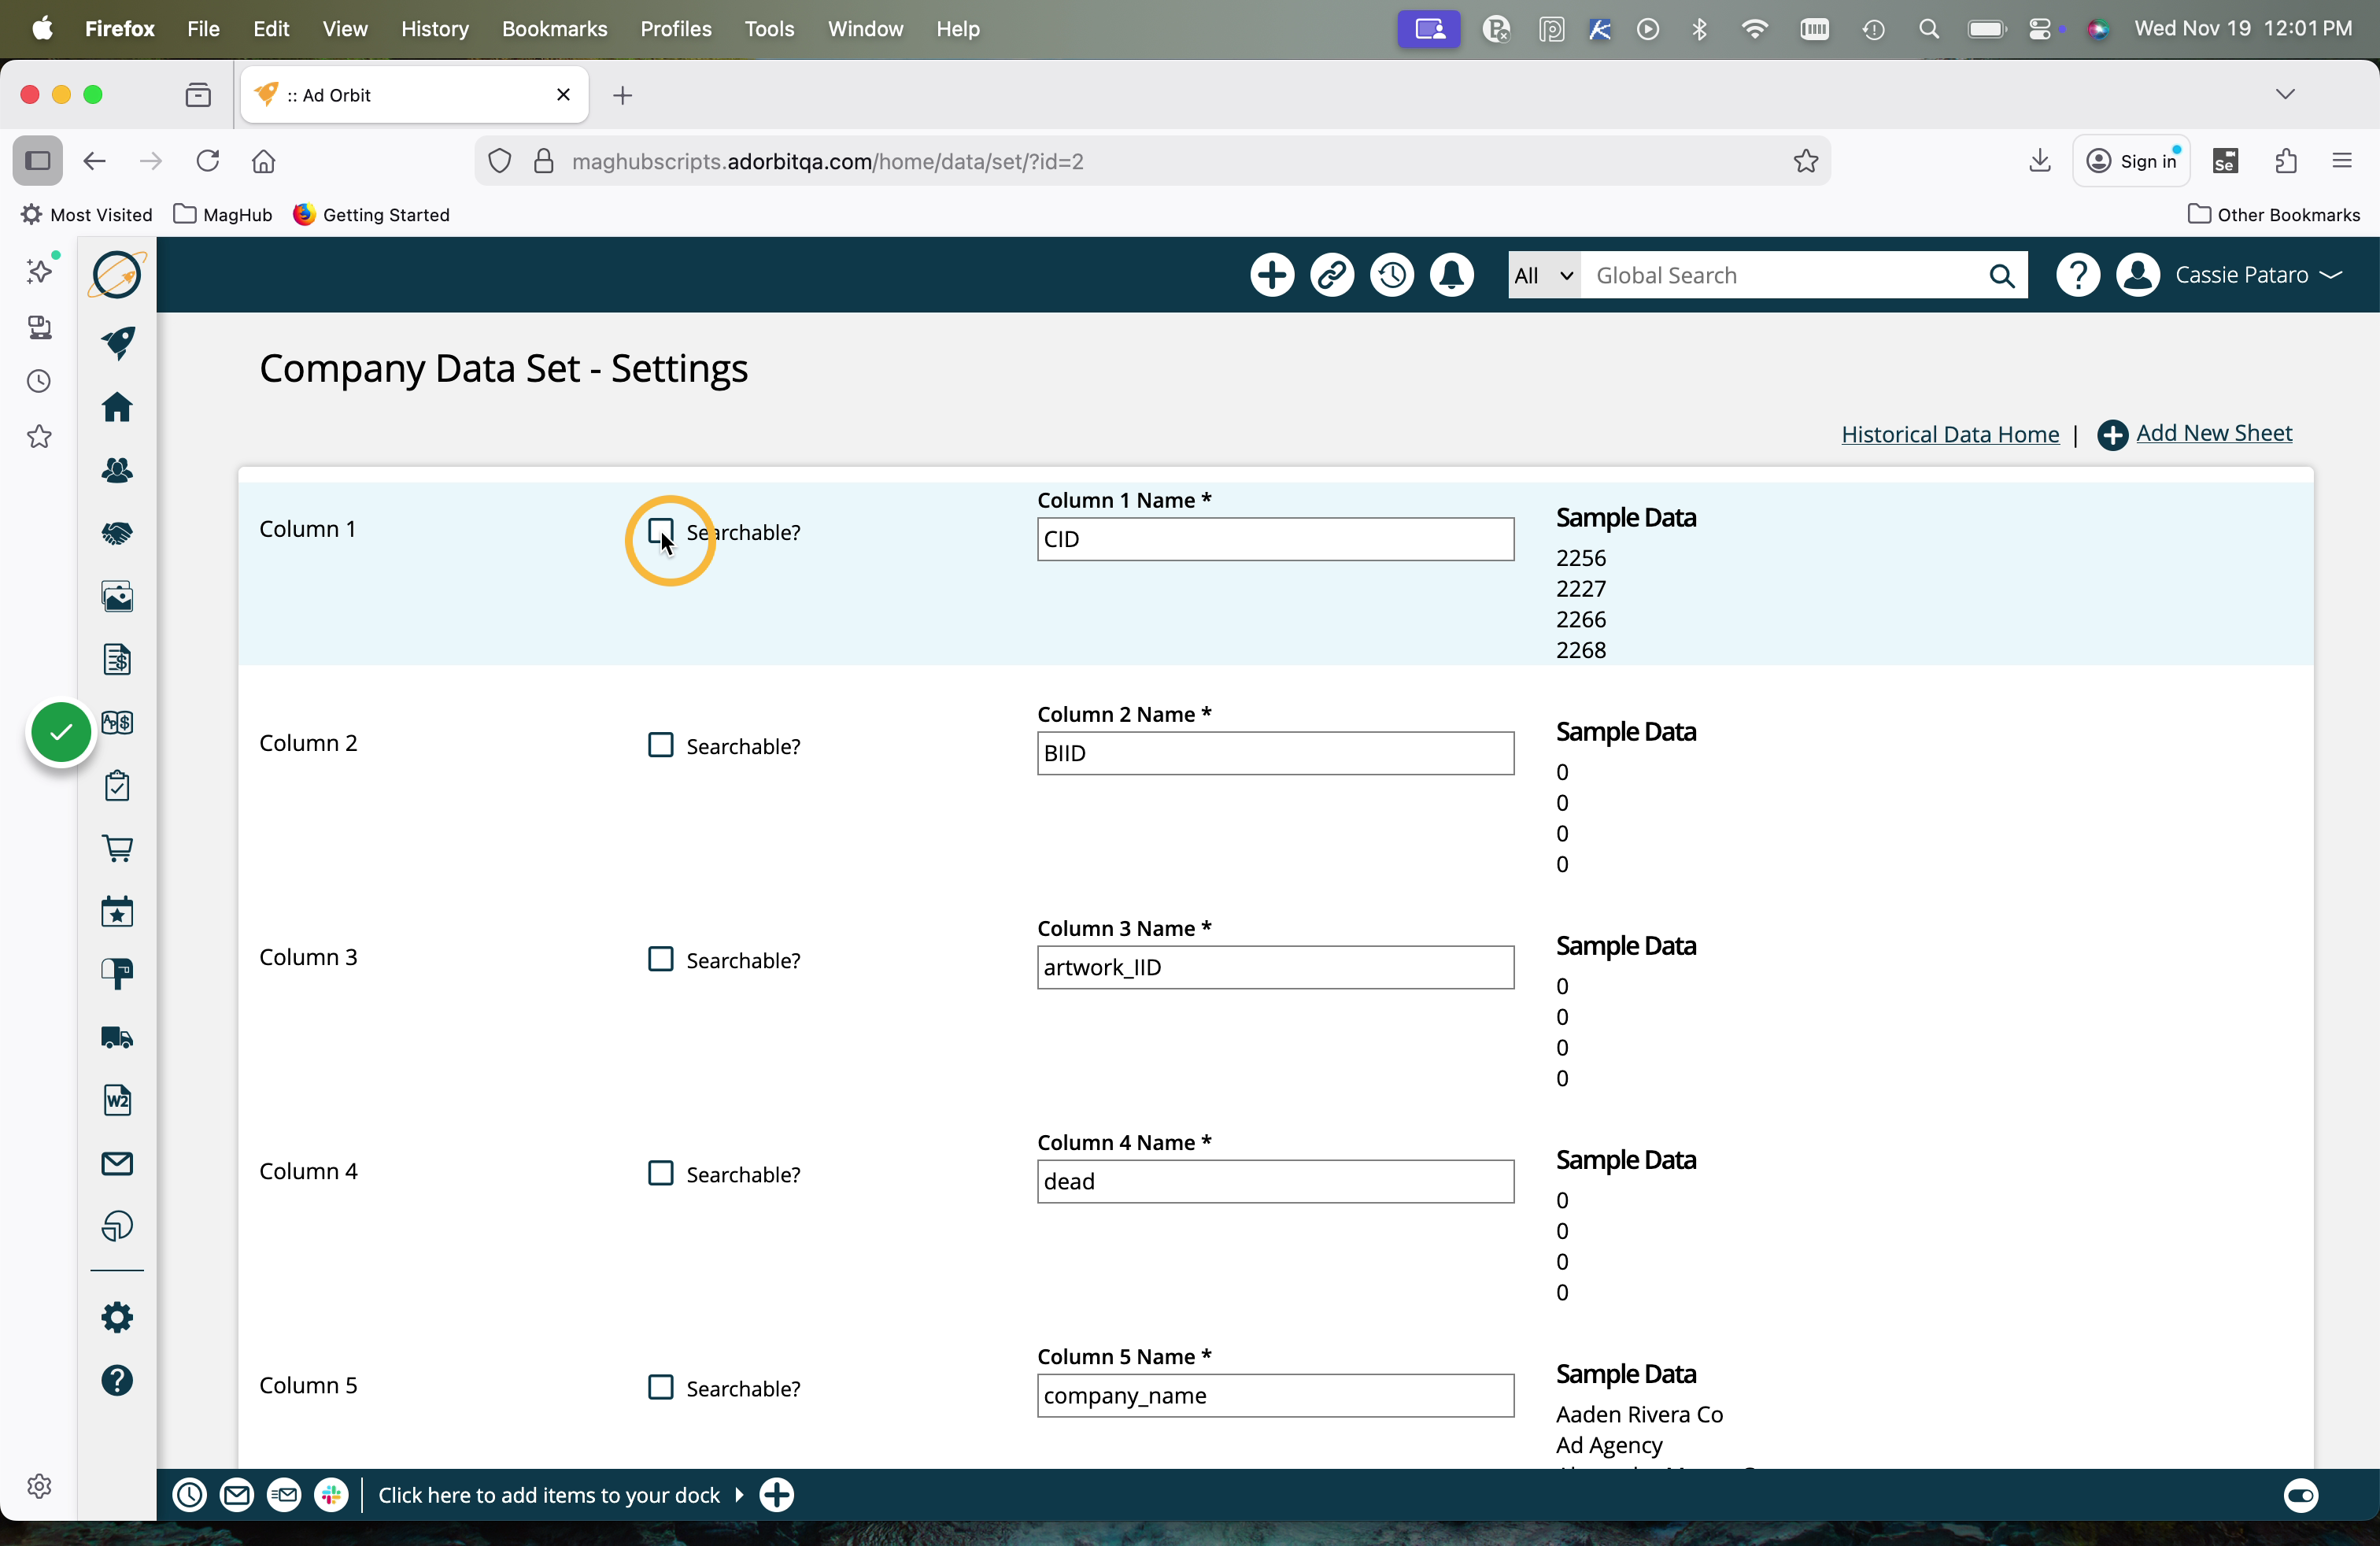Image resolution: width=2380 pixels, height=1546 pixels.
Task: Expand the Firefox list all tabs arrow
Action: (2285, 94)
